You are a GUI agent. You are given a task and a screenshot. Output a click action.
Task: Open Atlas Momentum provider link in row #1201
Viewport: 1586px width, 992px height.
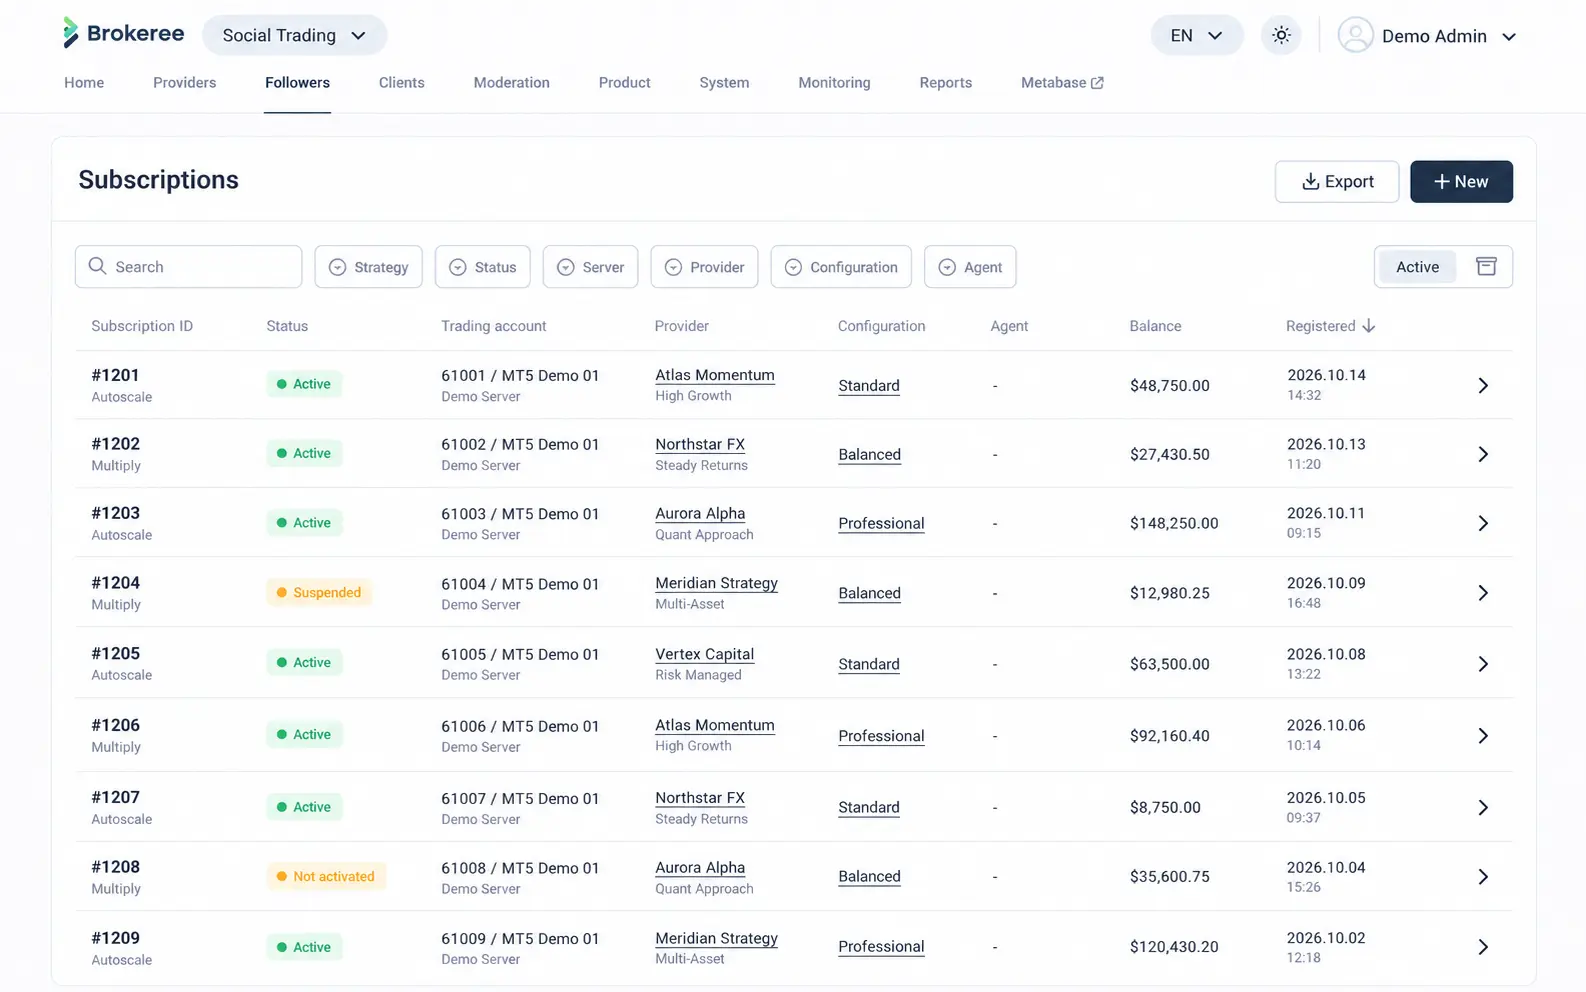715,375
